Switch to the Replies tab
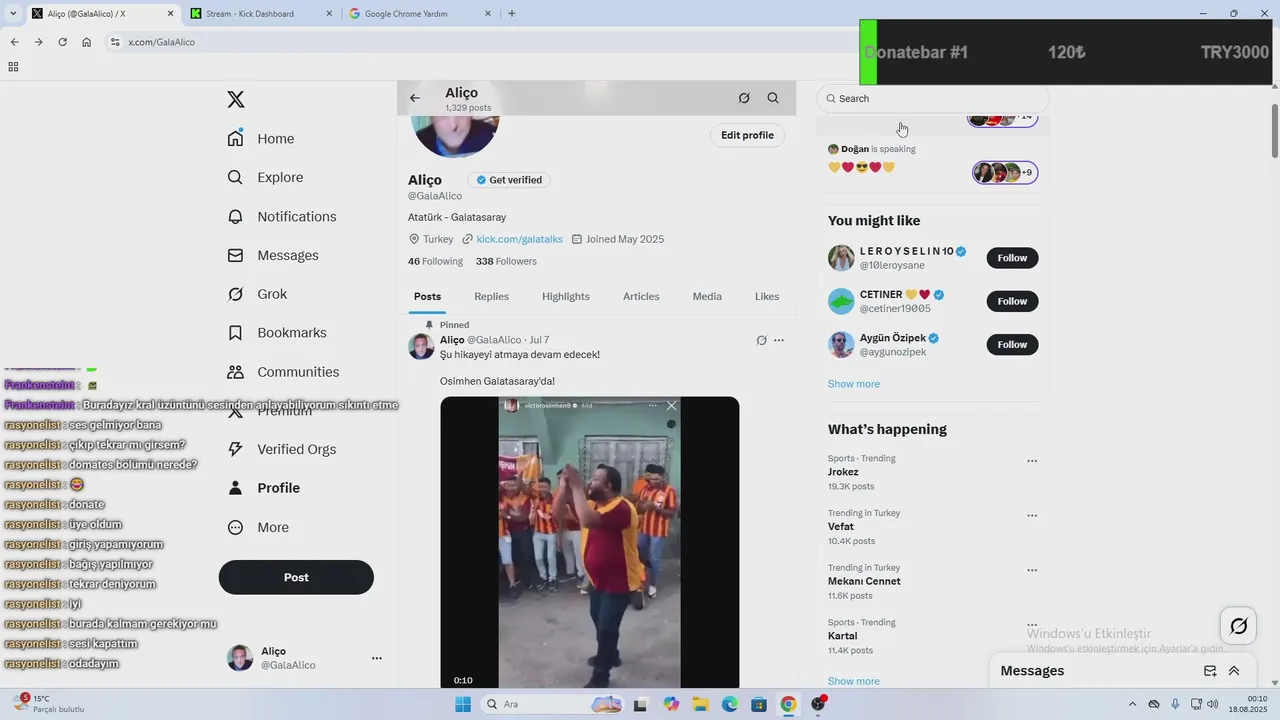1280x720 pixels. 491,297
